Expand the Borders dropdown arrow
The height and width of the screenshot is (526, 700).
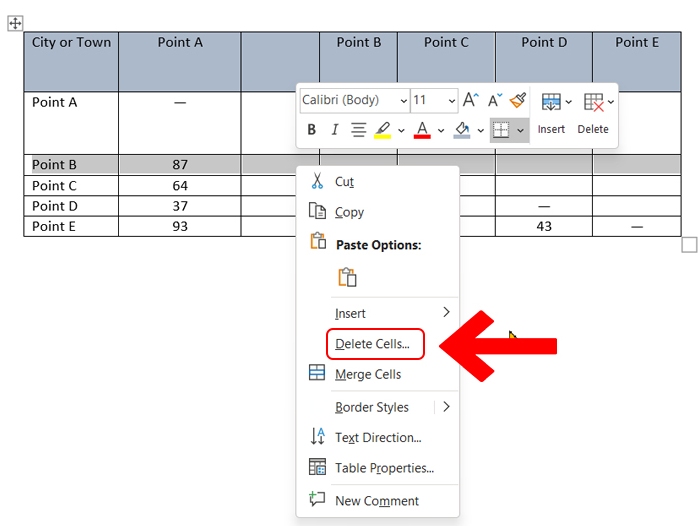click(x=520, y=130)
